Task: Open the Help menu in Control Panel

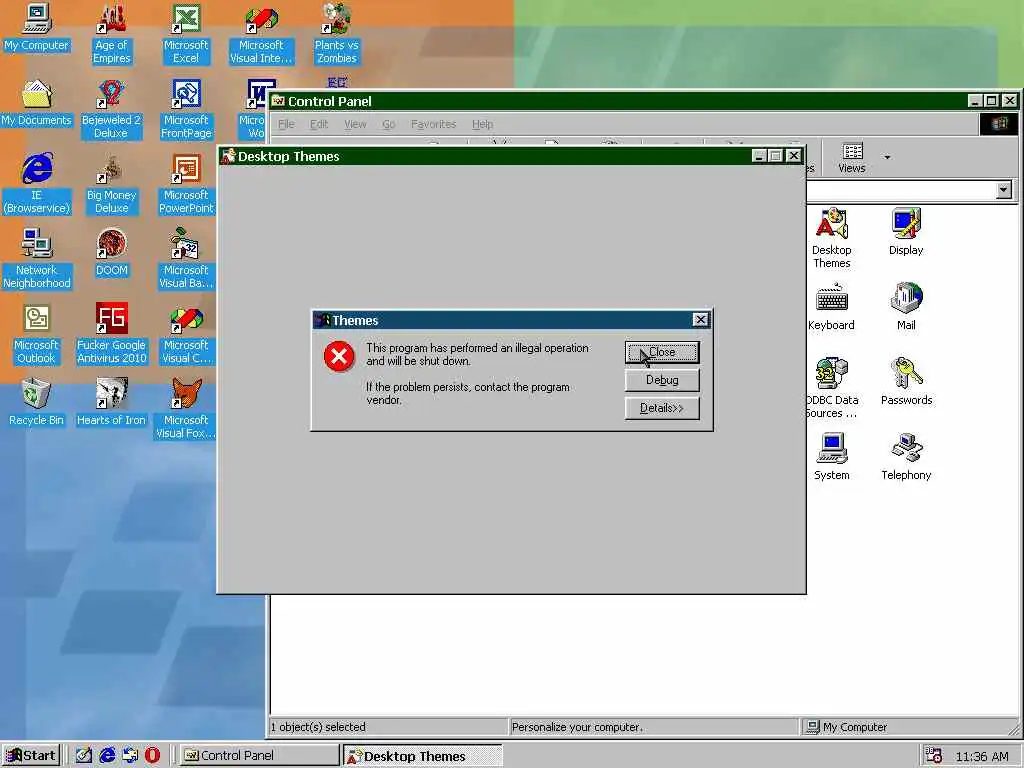Action: (483, 124)
